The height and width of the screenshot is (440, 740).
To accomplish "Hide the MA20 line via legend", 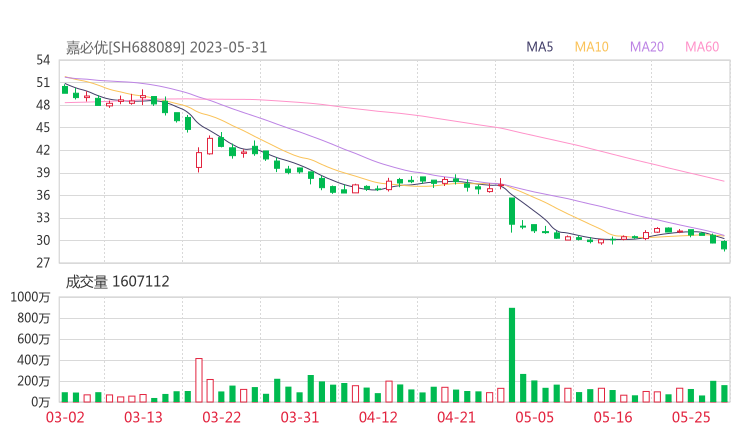I will (648, 47).
